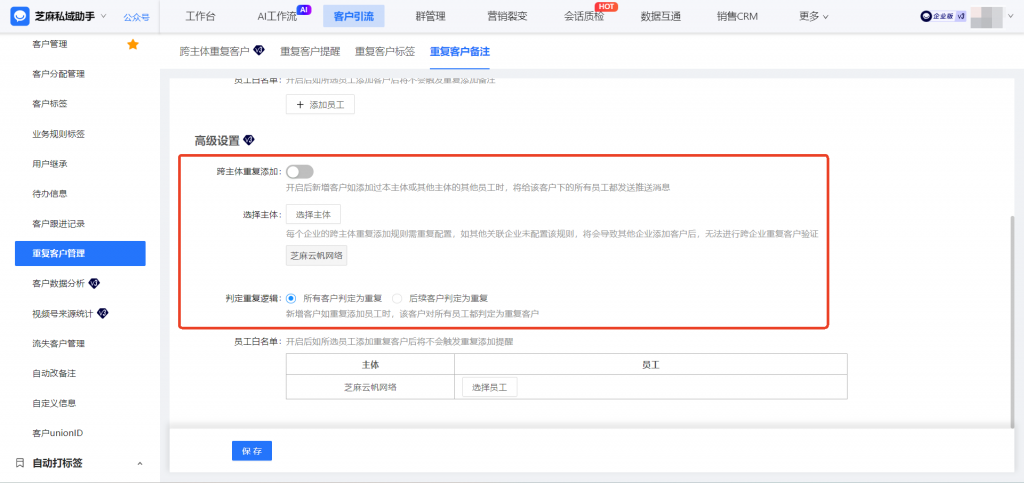Switch to the 重复客户备注 tab

pos(460,52)
